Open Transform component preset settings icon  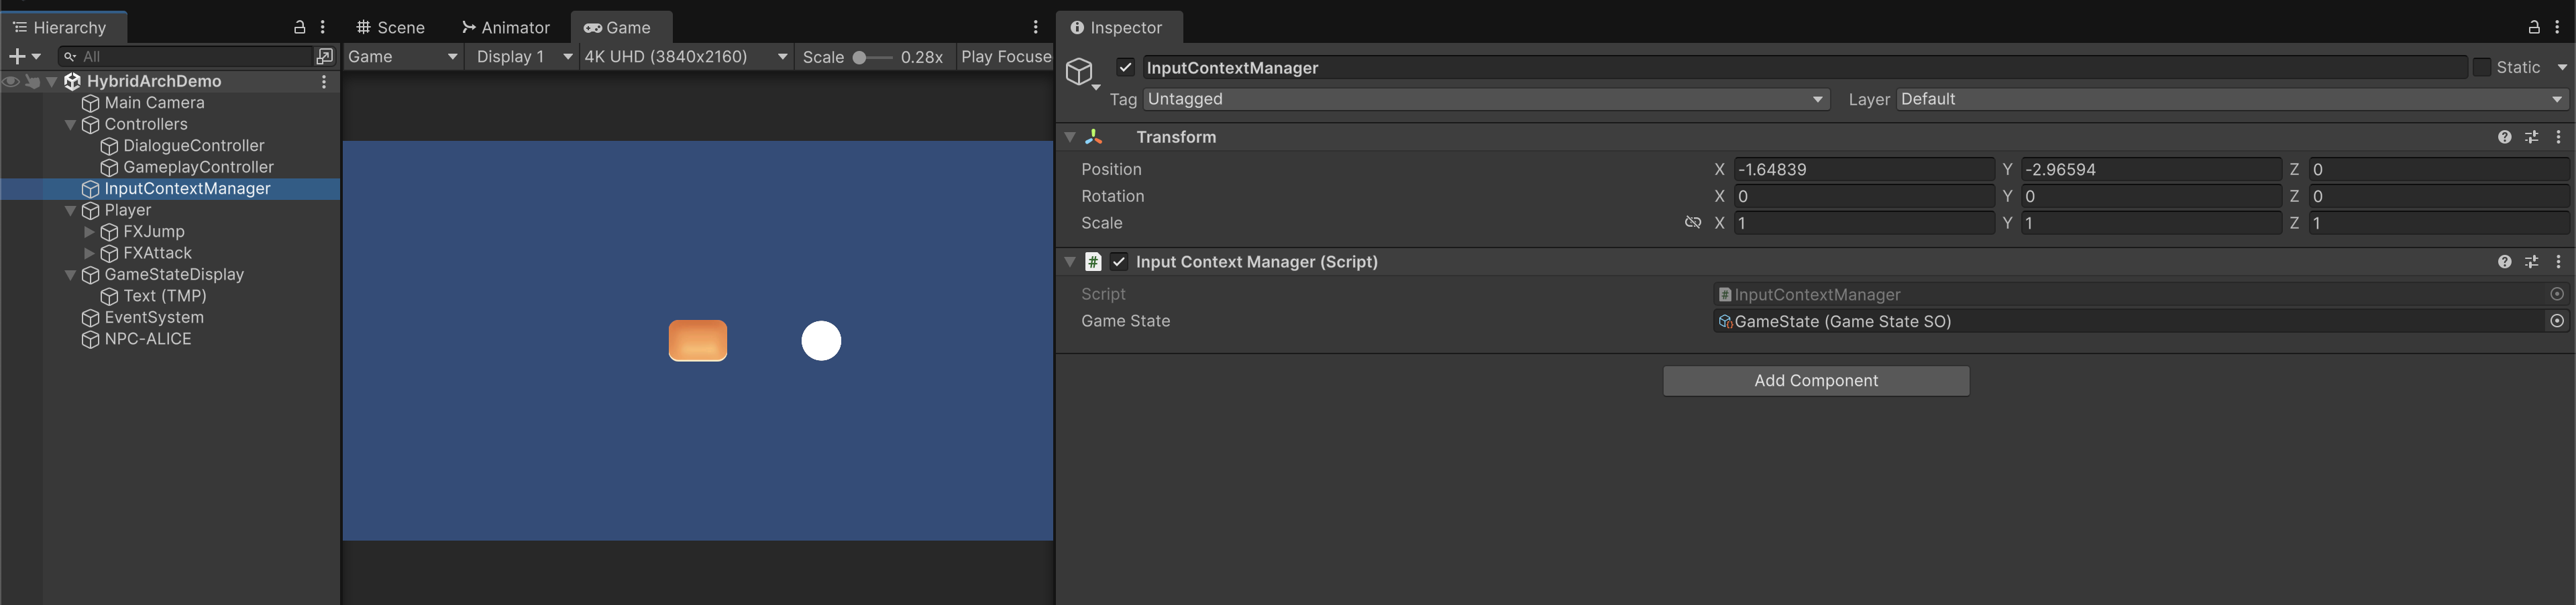2531,137
